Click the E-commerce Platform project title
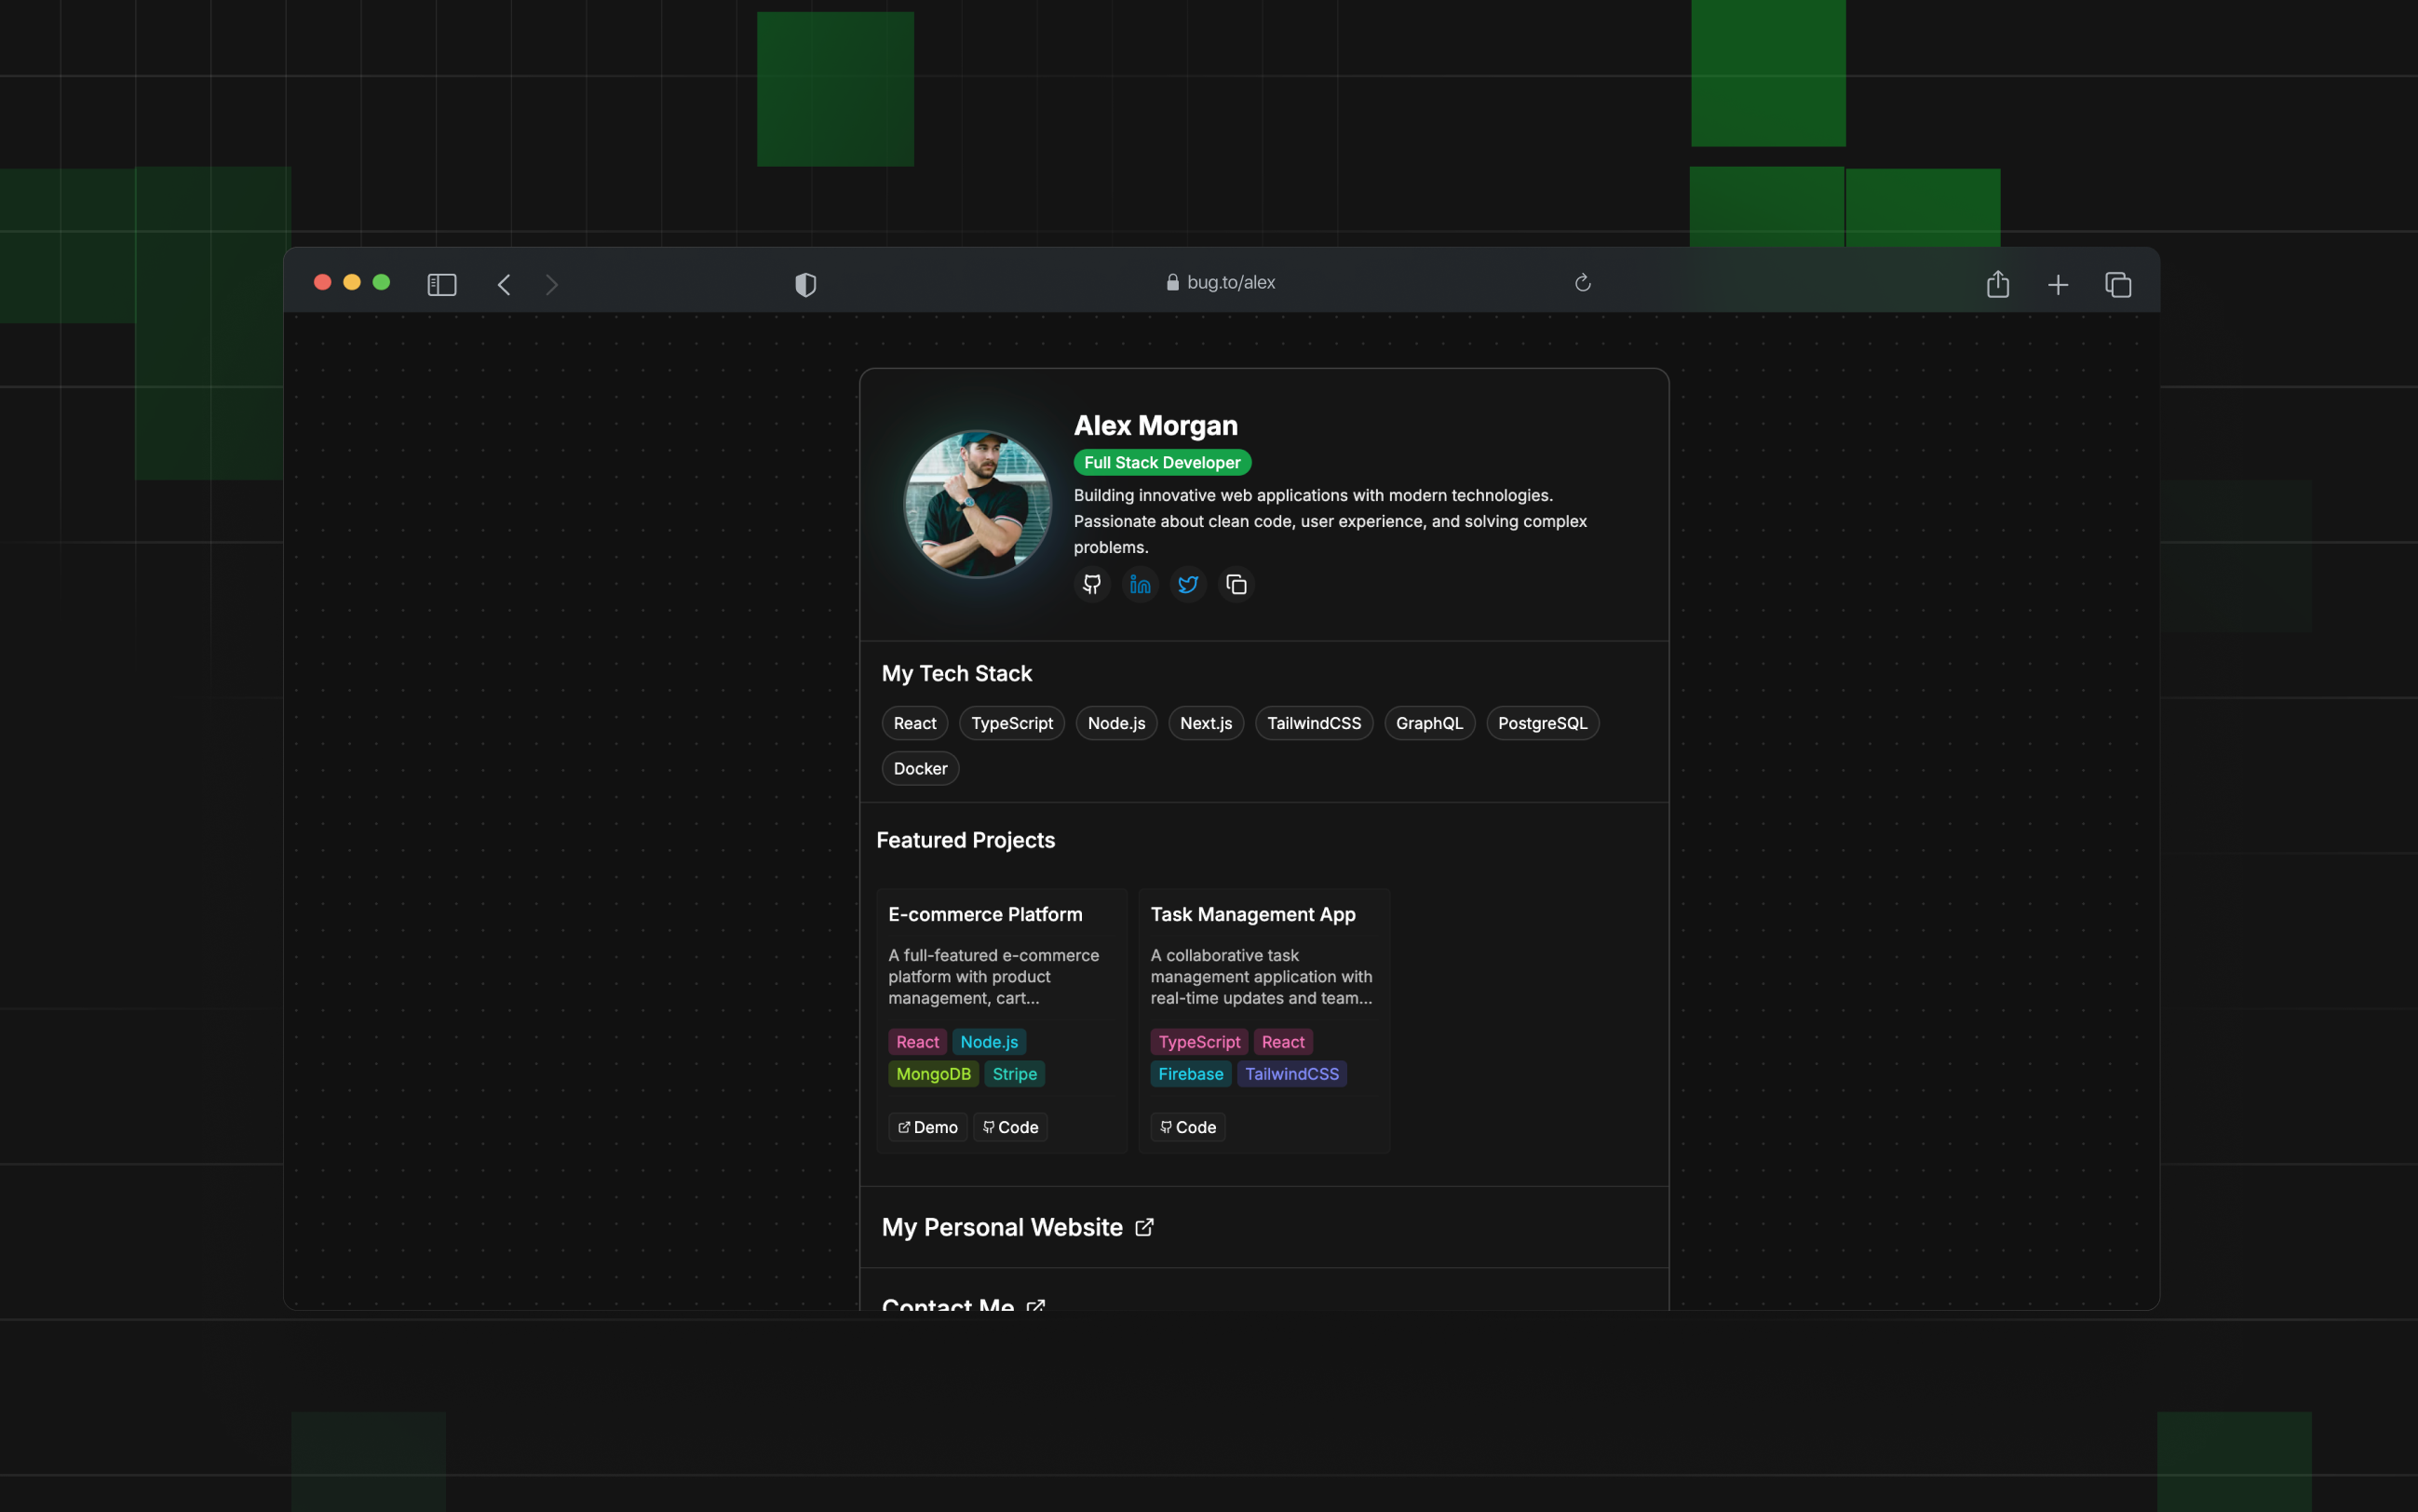The image size is (2418, 1512). pos(985,914)
